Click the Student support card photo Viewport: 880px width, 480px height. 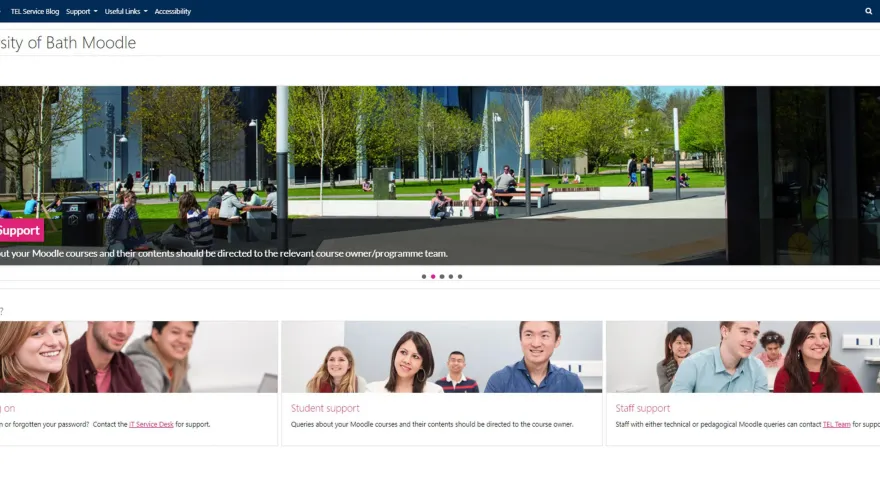[442, 356]
